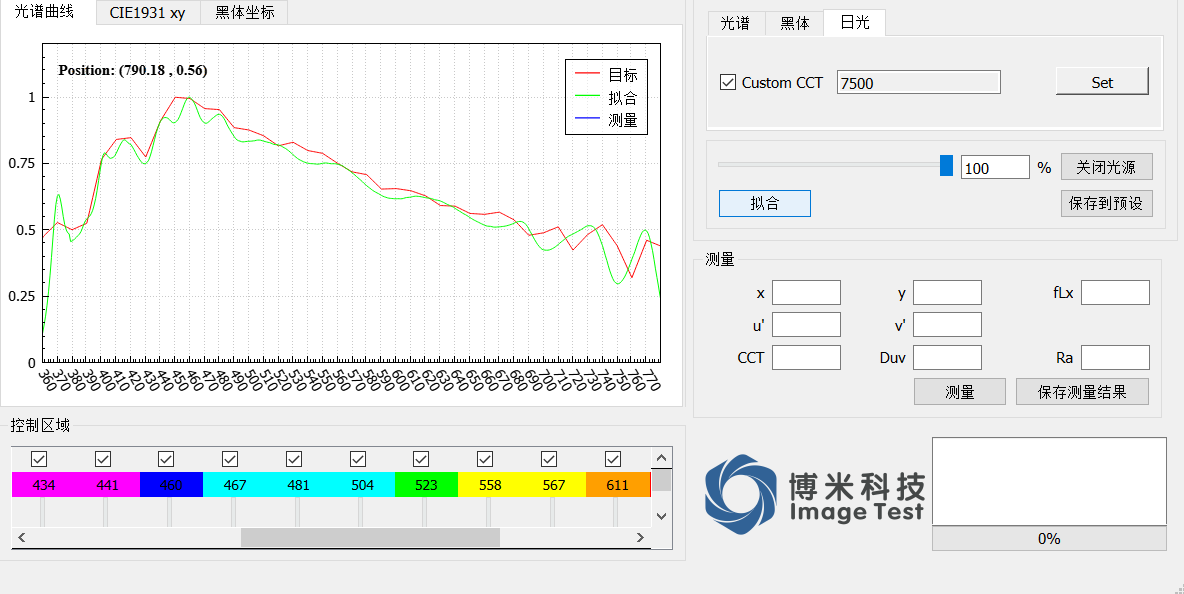
Task: Click the Duv measurement field
Action: coord(948,358)
